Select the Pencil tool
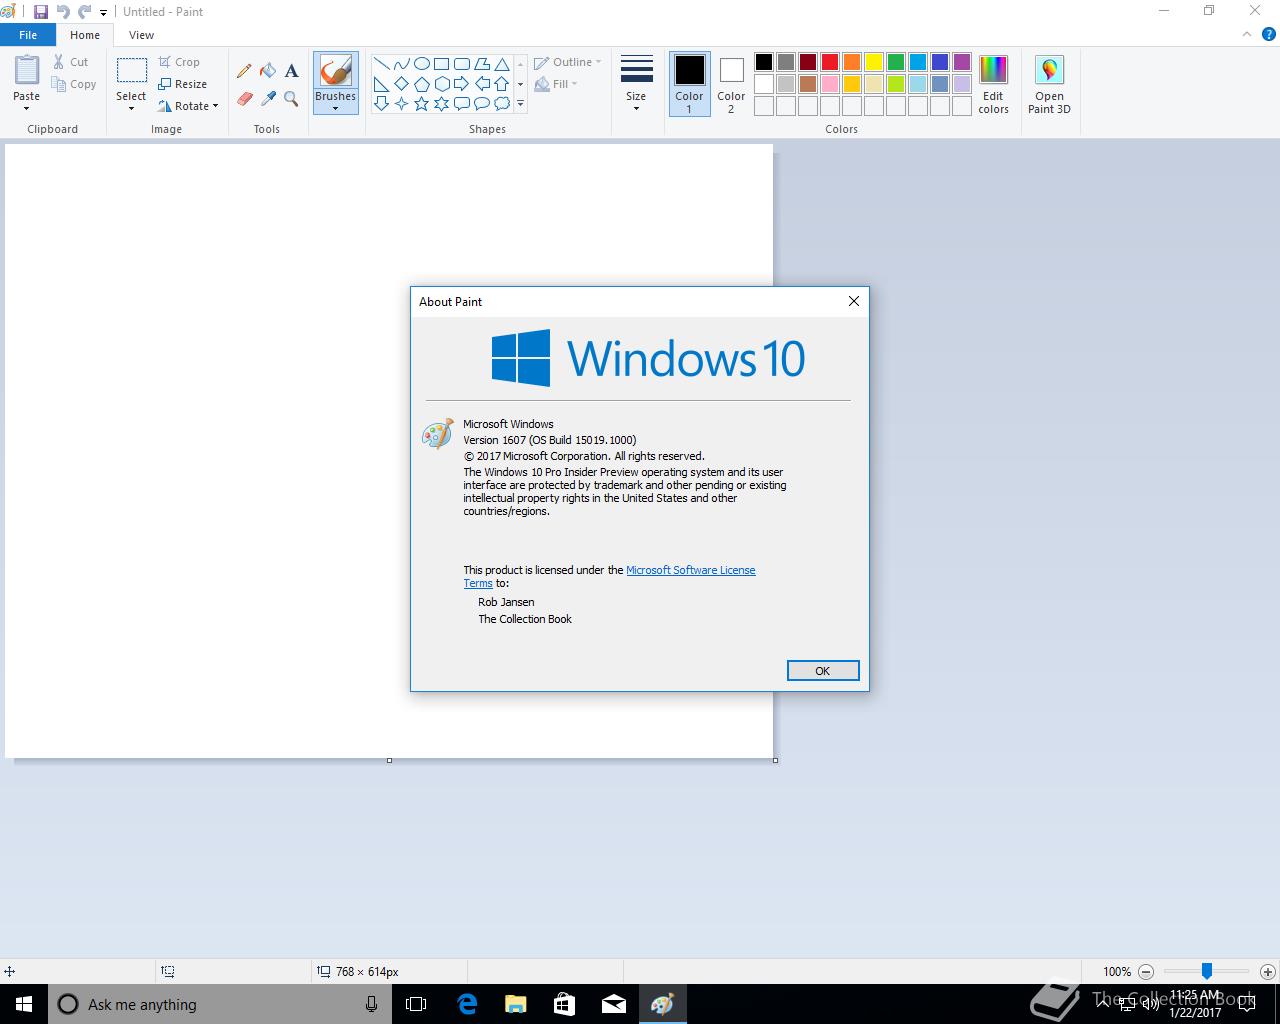This screenshot has height=1024, width=1280. pos(244,71)
